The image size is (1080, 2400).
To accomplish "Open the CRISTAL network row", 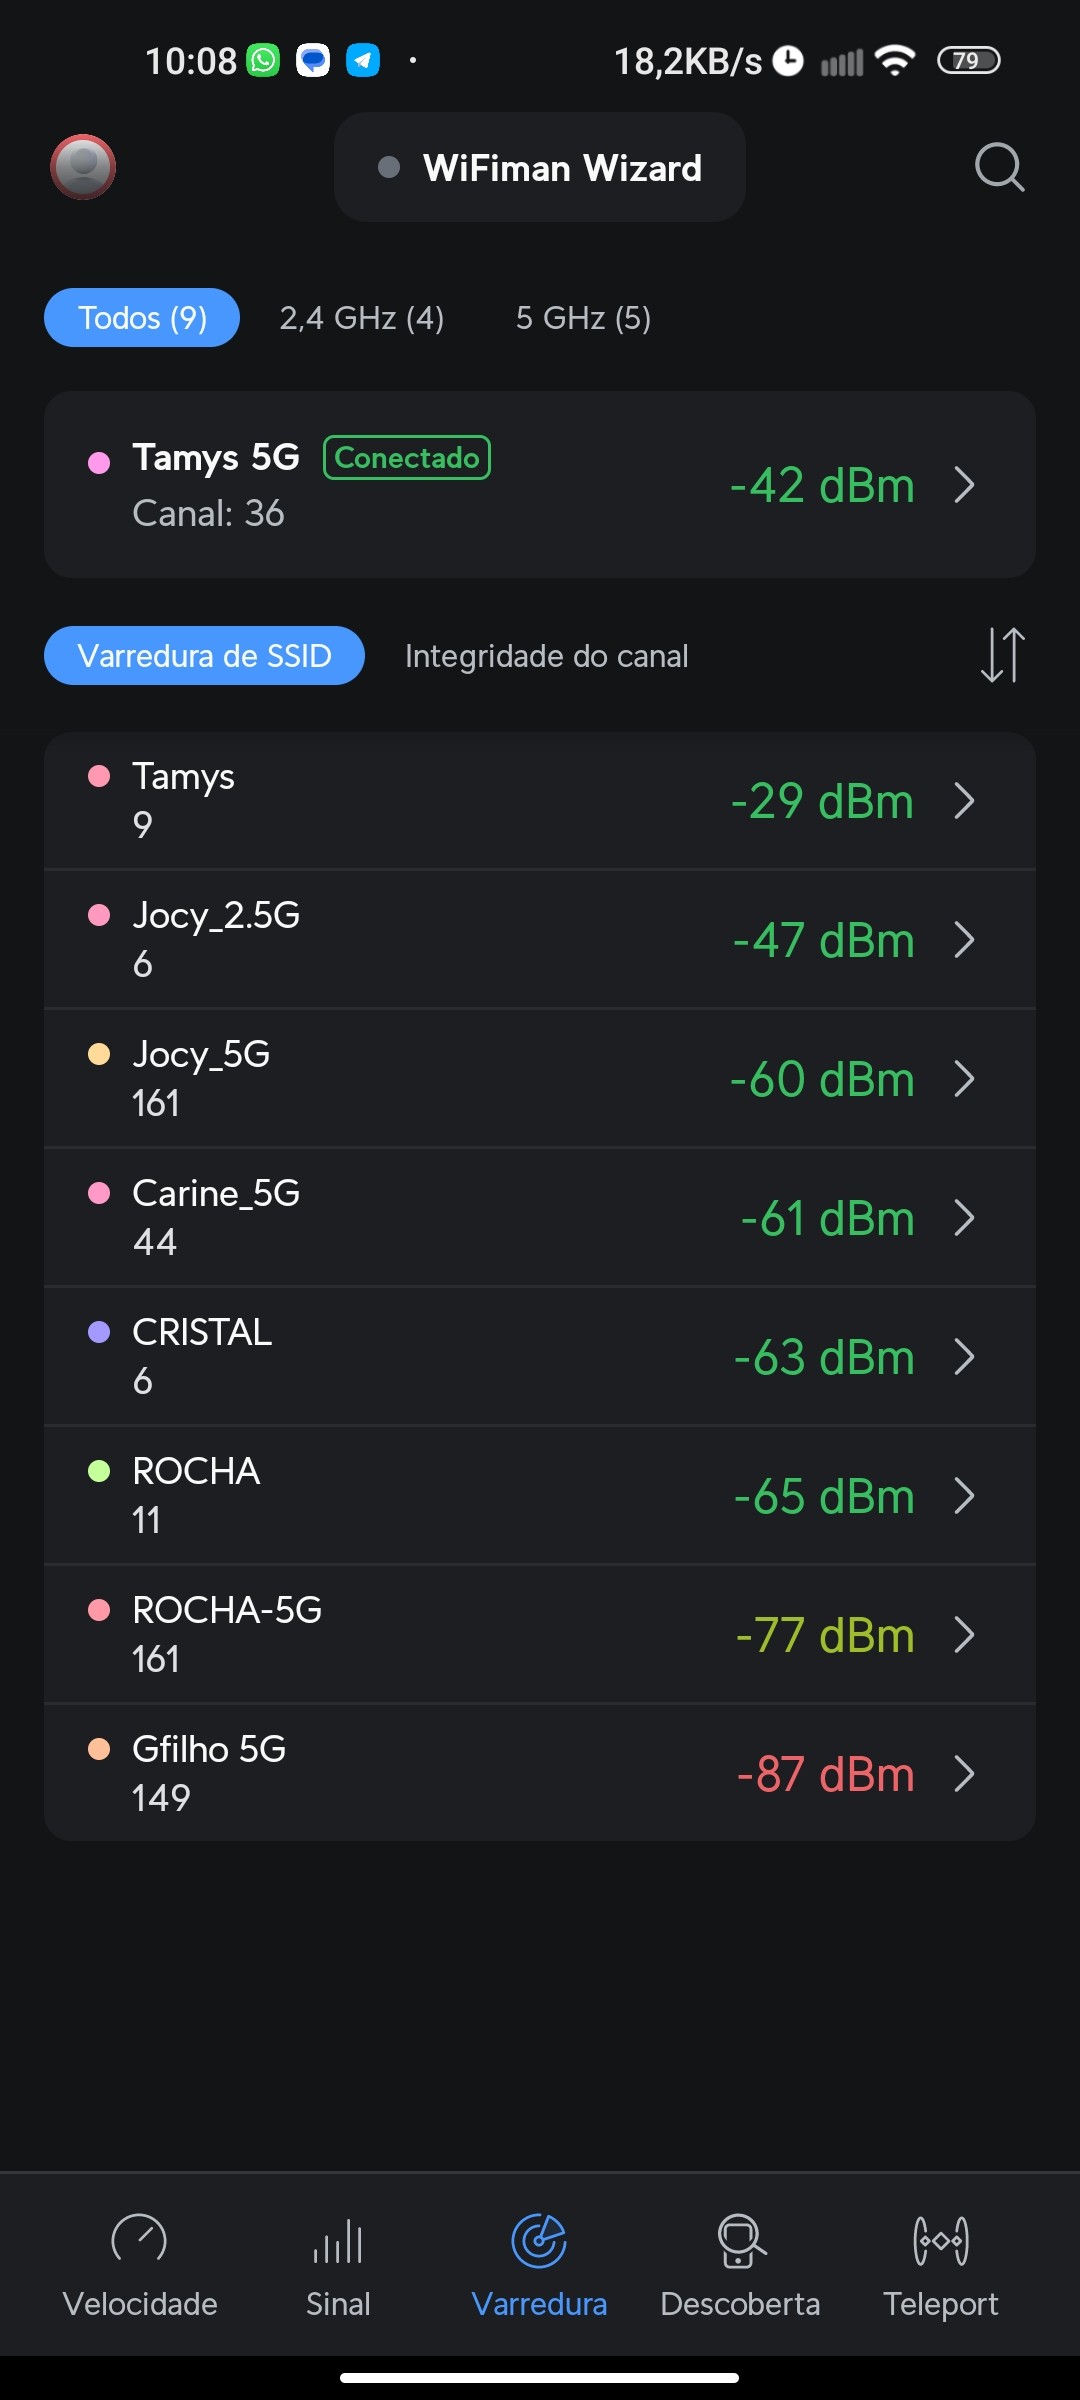I will tap(500, 1357).
